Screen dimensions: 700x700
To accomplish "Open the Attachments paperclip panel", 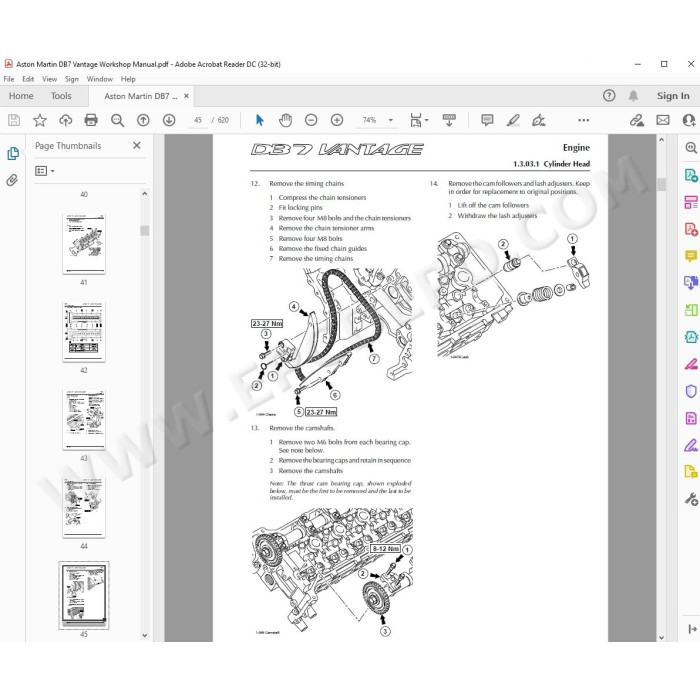I will pos(12,180).
